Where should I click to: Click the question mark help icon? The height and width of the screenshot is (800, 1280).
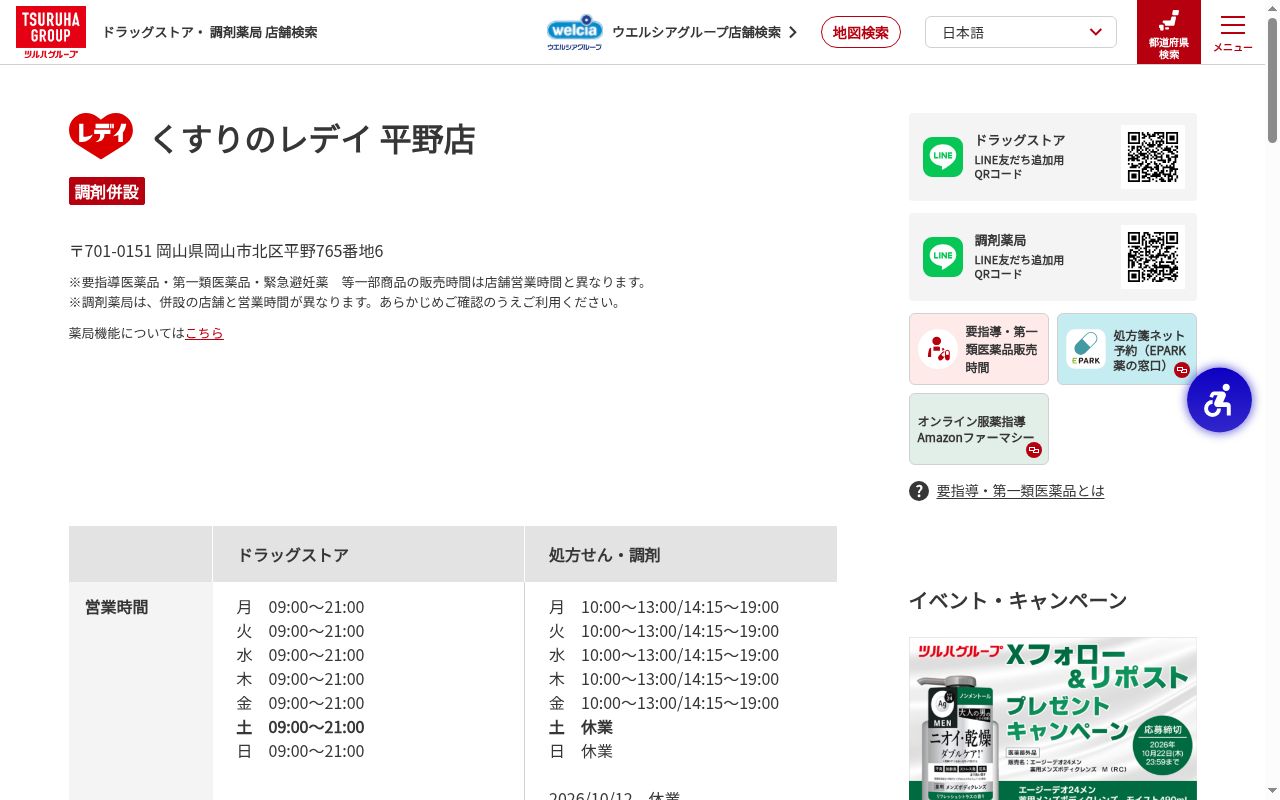coord(919,491)
